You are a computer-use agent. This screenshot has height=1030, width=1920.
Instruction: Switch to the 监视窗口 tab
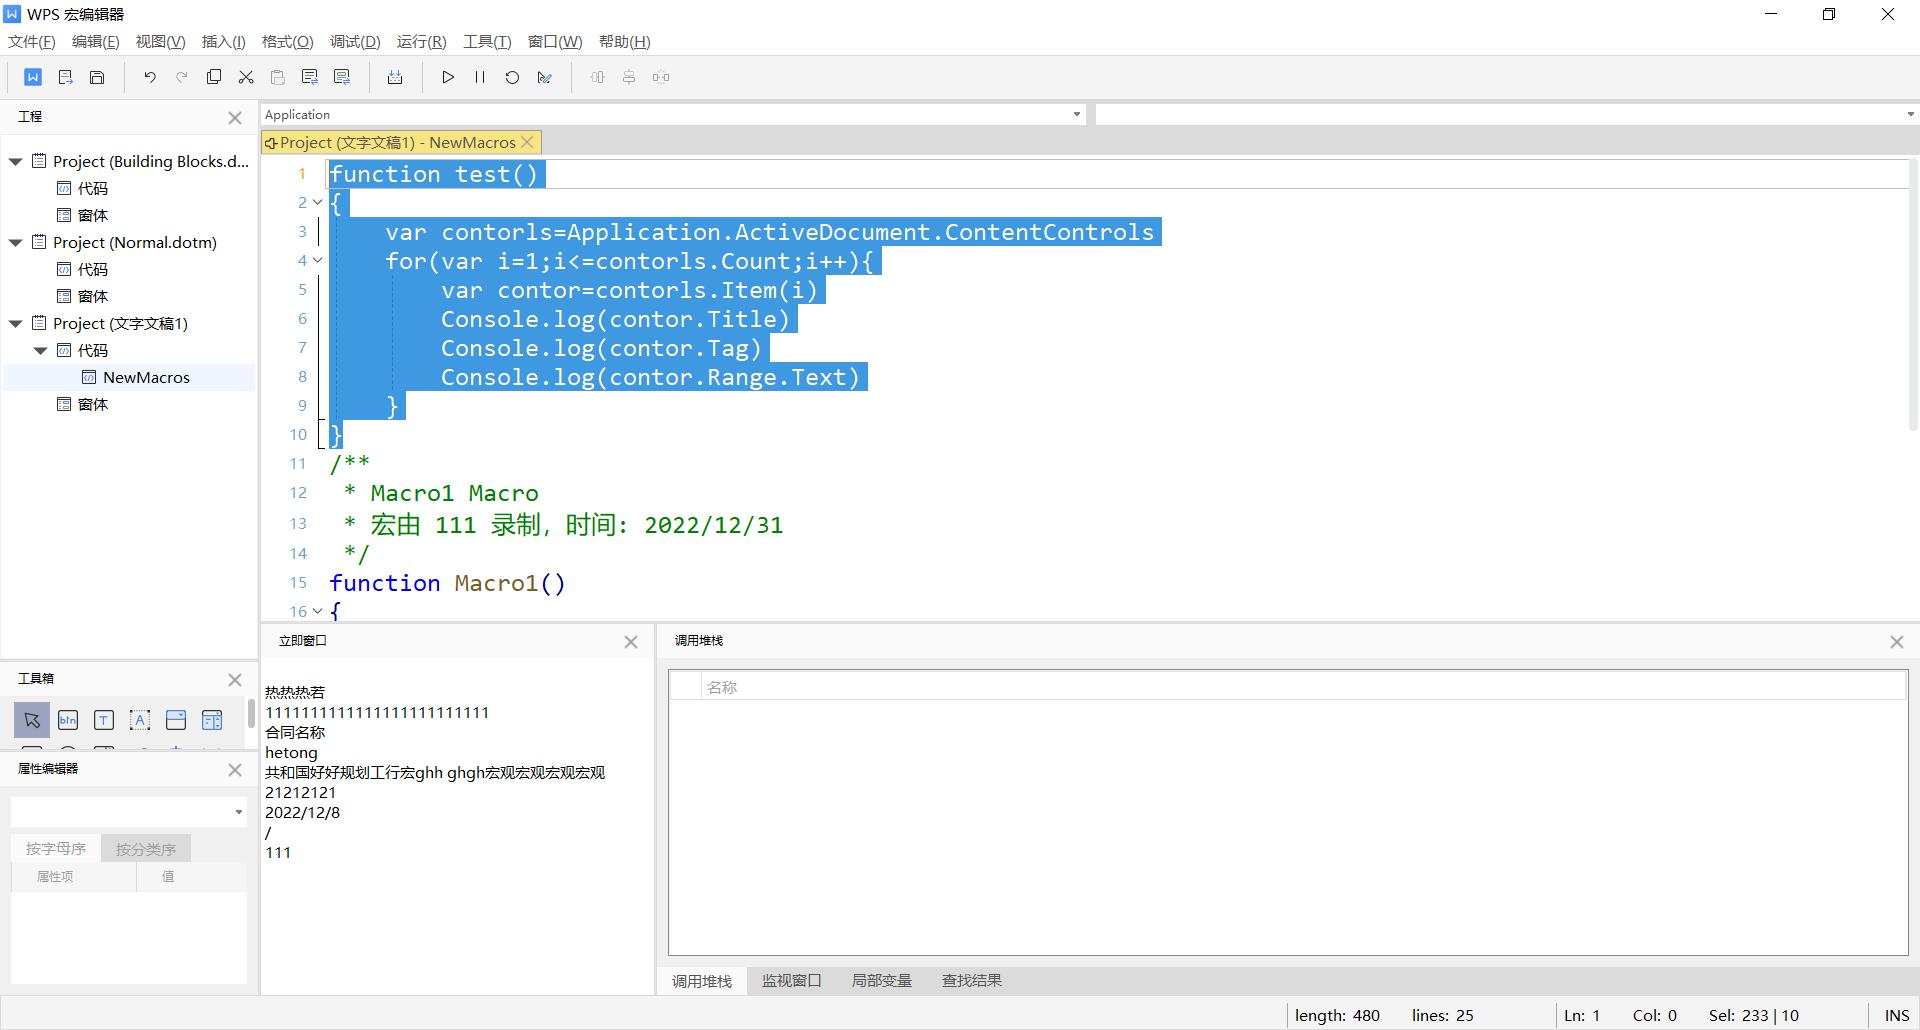[x=791, y=981]
